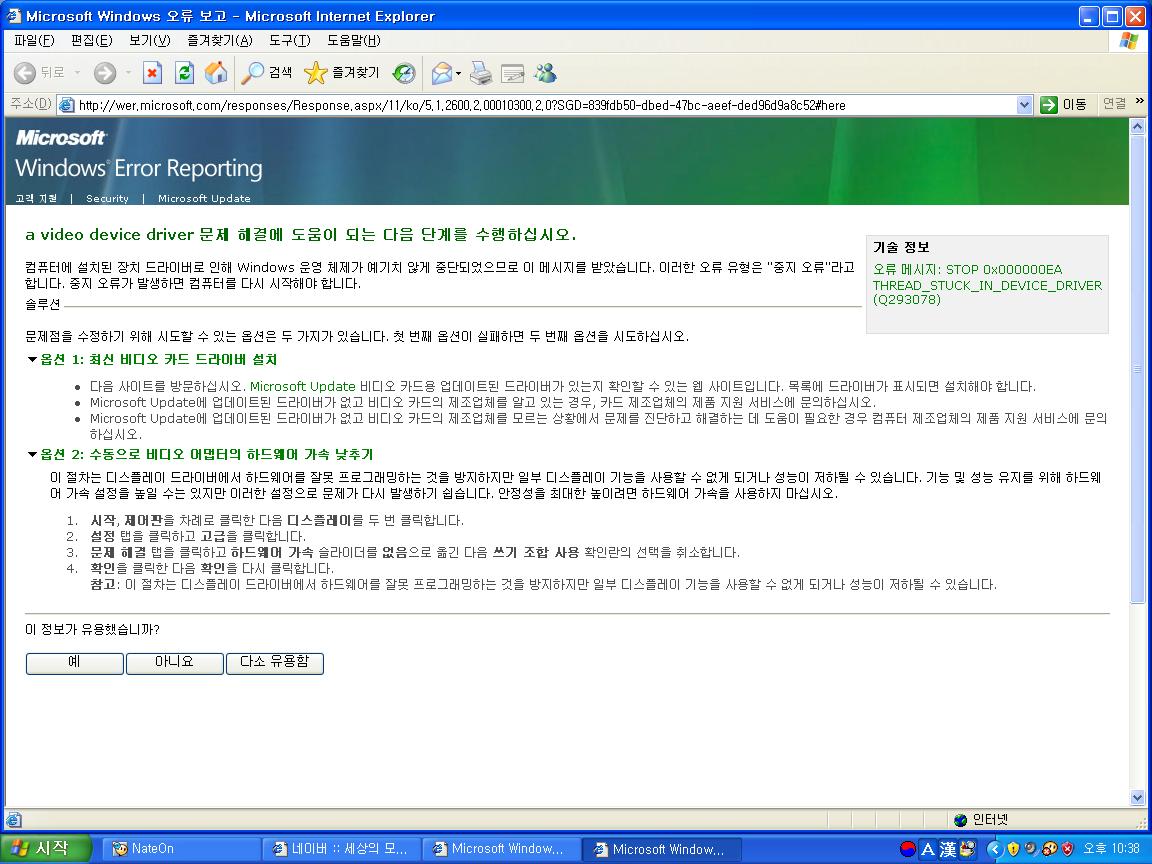Screen dimensions: 1152x864
Task: Switch to NateOn in the taskbar
Action: (x=180, y=849)
